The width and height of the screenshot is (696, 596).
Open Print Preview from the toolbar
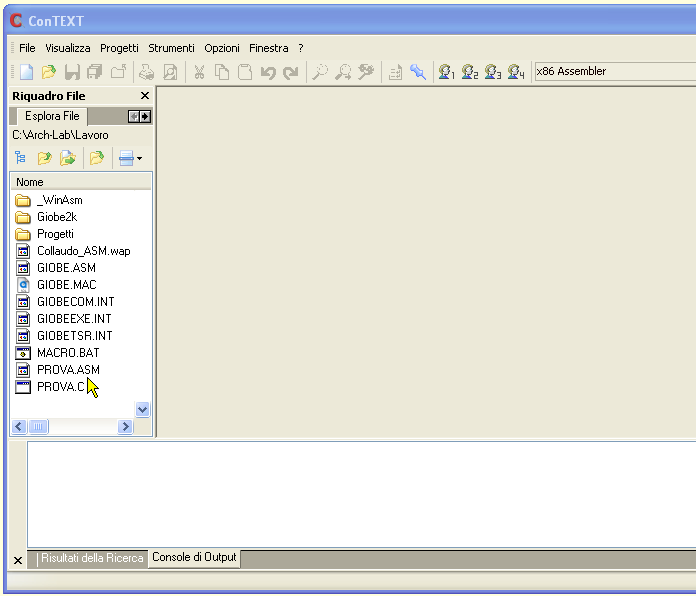[170, 72]
